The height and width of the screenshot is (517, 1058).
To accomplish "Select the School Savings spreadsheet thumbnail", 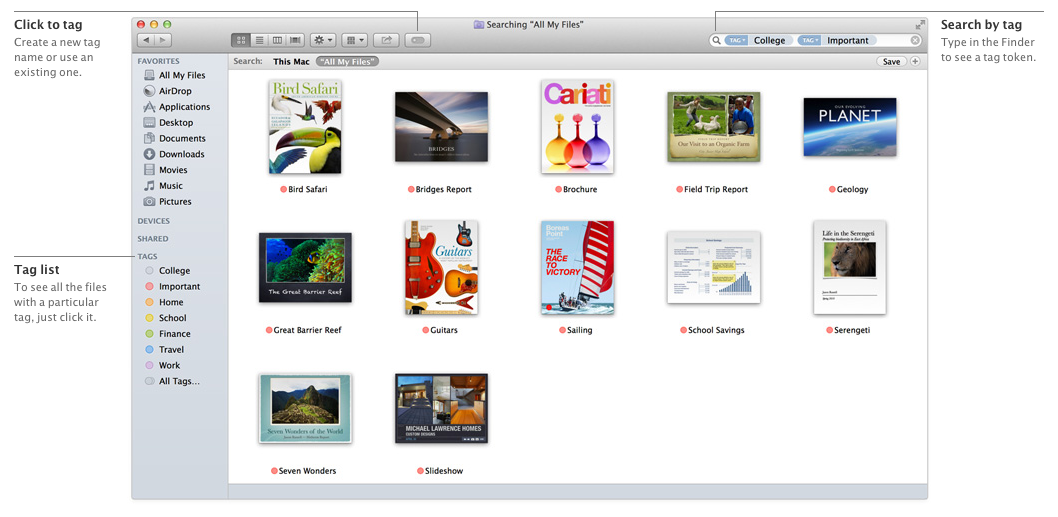I will [x=714, y=268].
